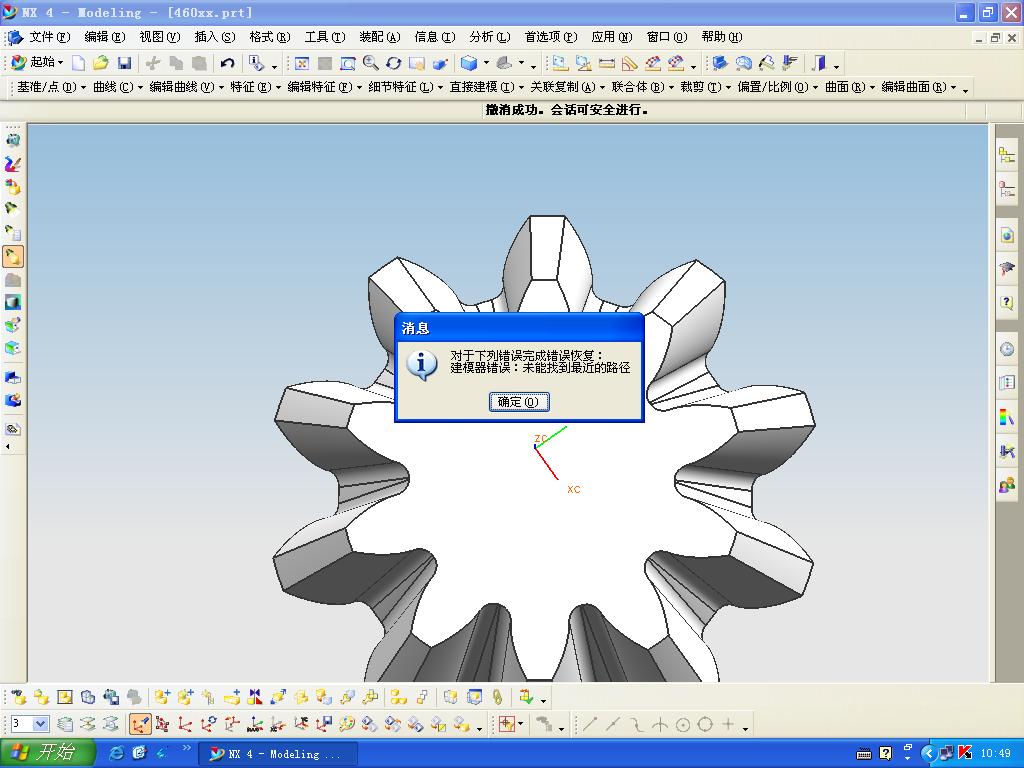Open the work layer combo box dropdown arrow
The image size is (1024, 768).
click(x=40, y=724)
